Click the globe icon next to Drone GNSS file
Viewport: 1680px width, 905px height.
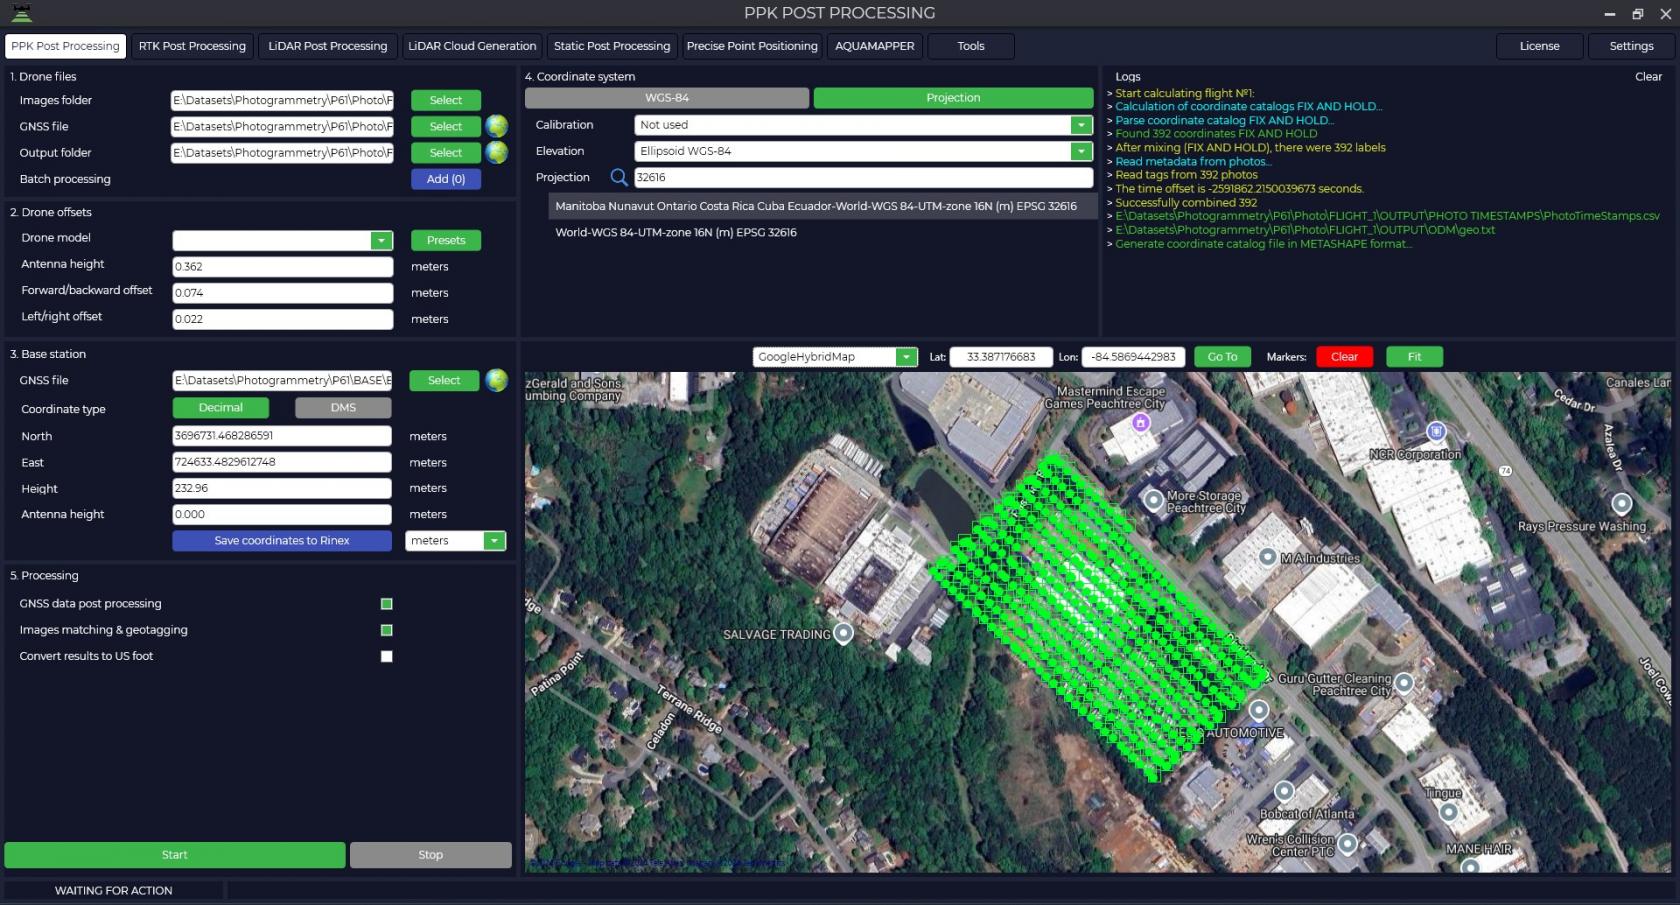[x=497, y=126]
